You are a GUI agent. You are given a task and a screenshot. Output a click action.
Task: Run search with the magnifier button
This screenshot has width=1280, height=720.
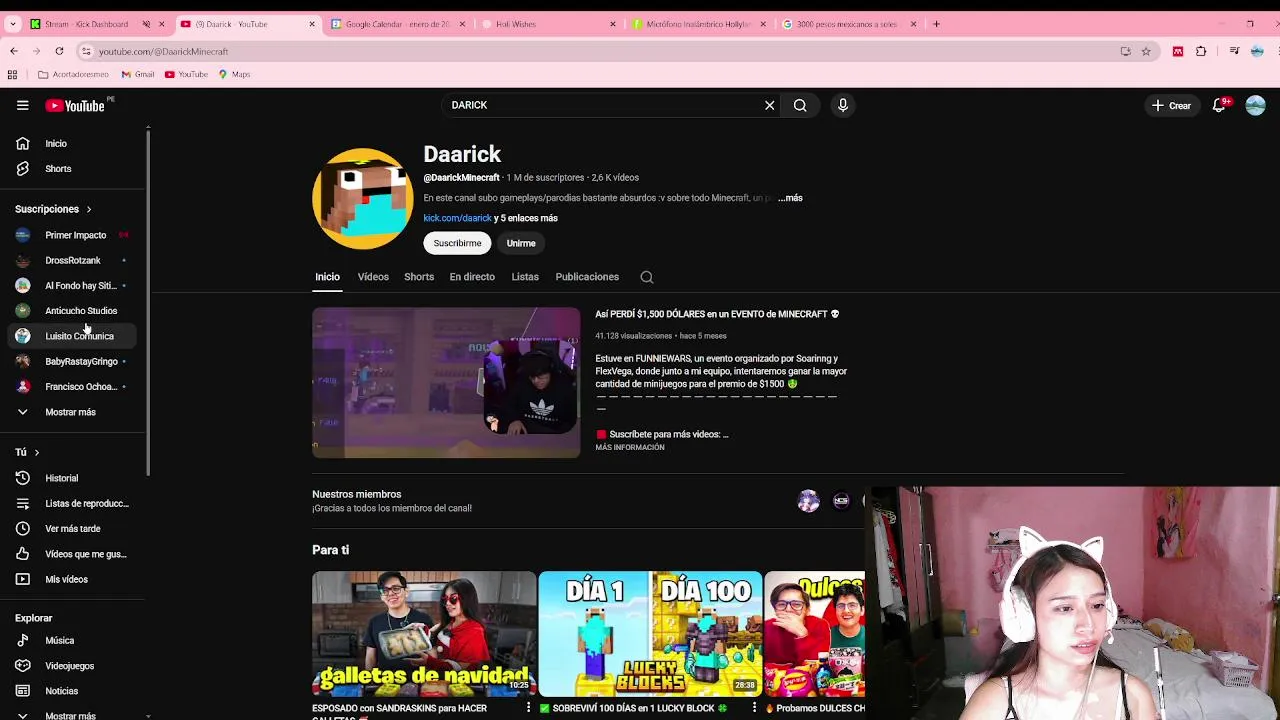coord(800,105)
